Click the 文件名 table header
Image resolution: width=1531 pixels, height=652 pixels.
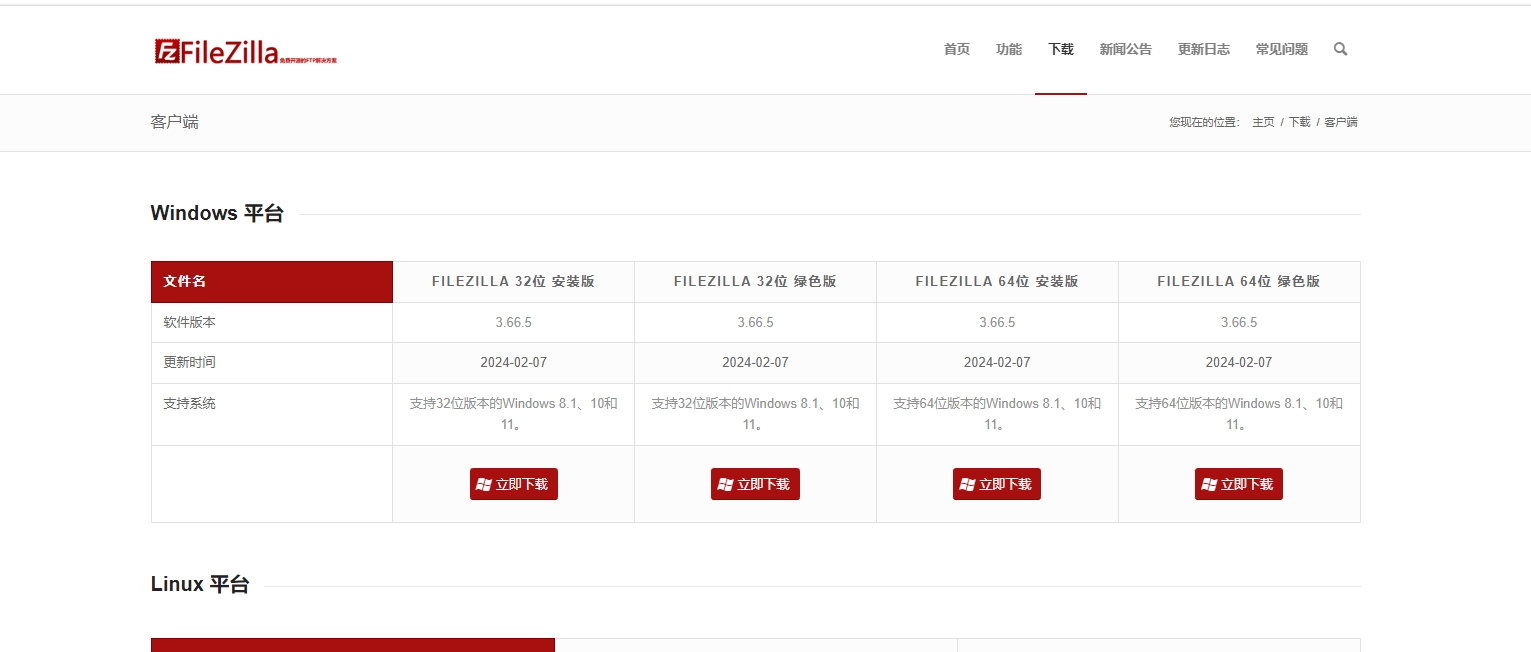coord(272,282)
